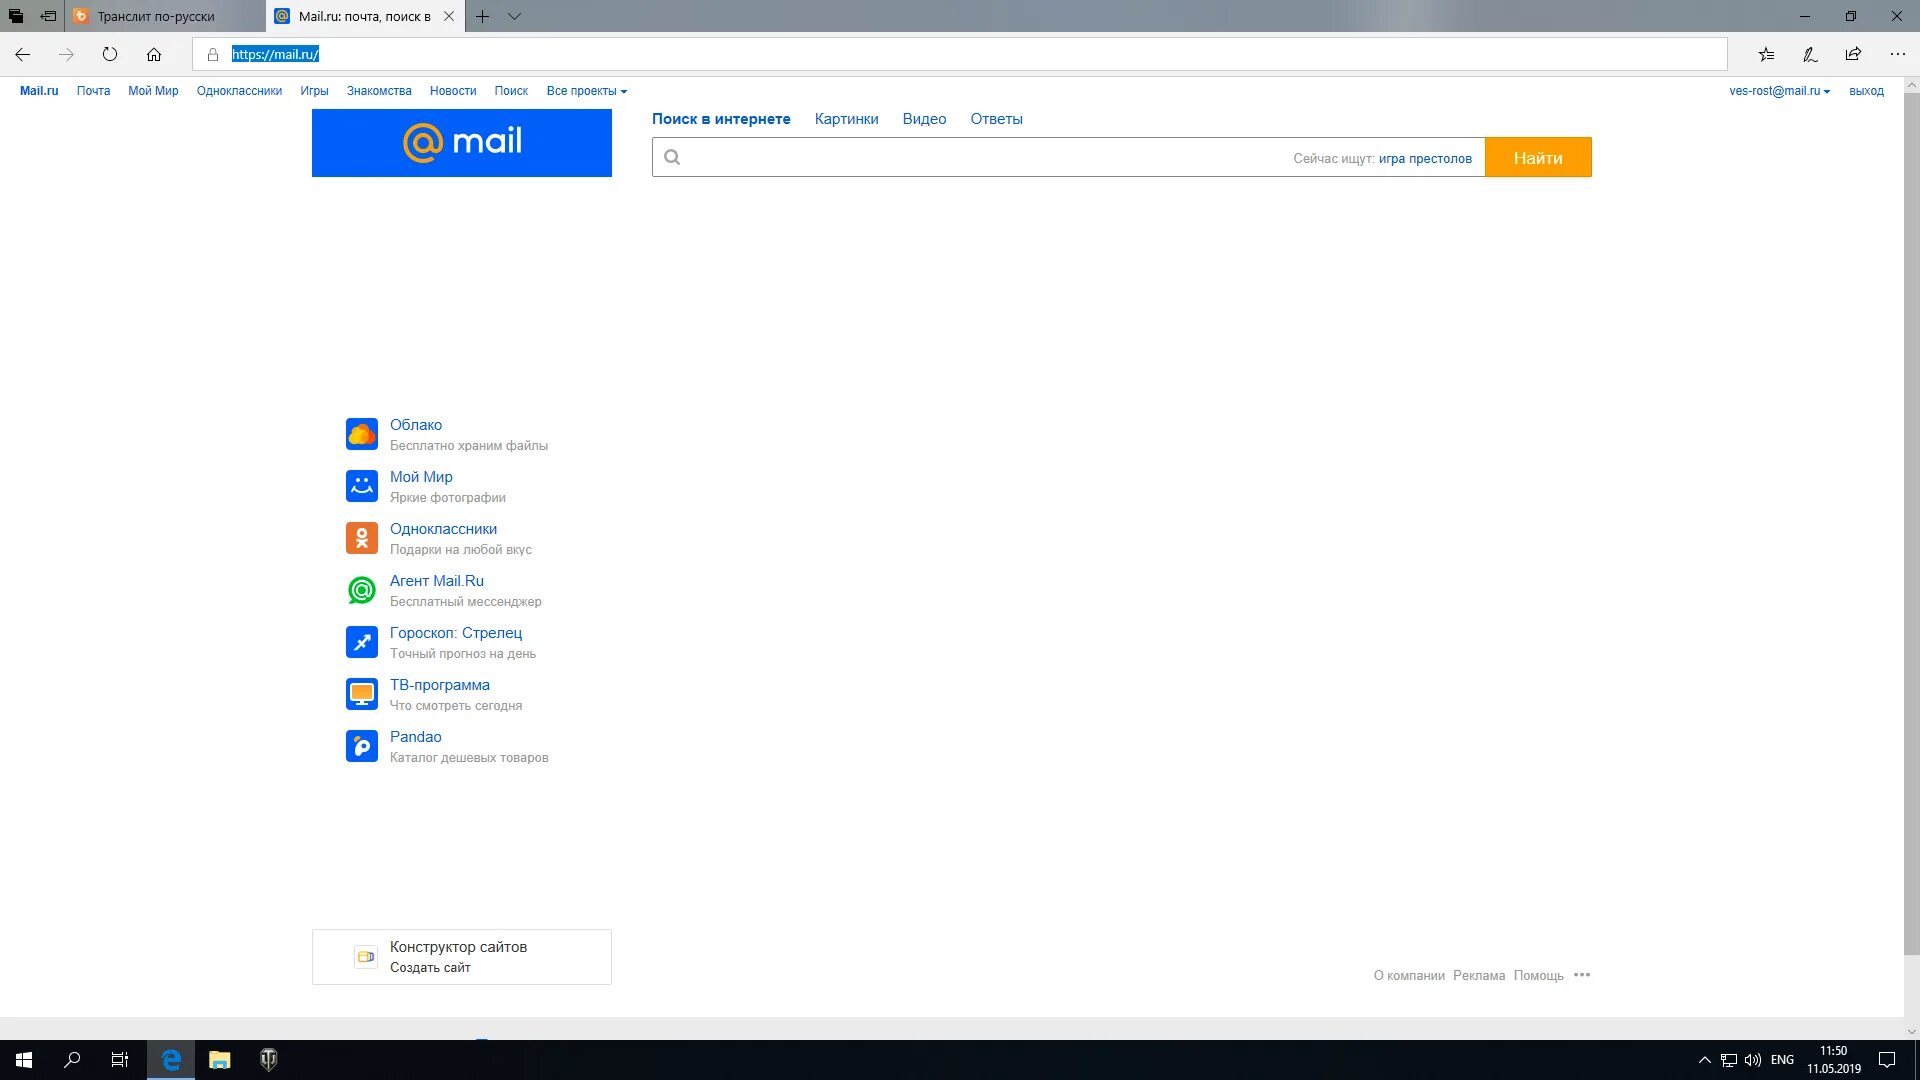
Task: Click the browser address bar URL
Action: (x=275, y=54)
